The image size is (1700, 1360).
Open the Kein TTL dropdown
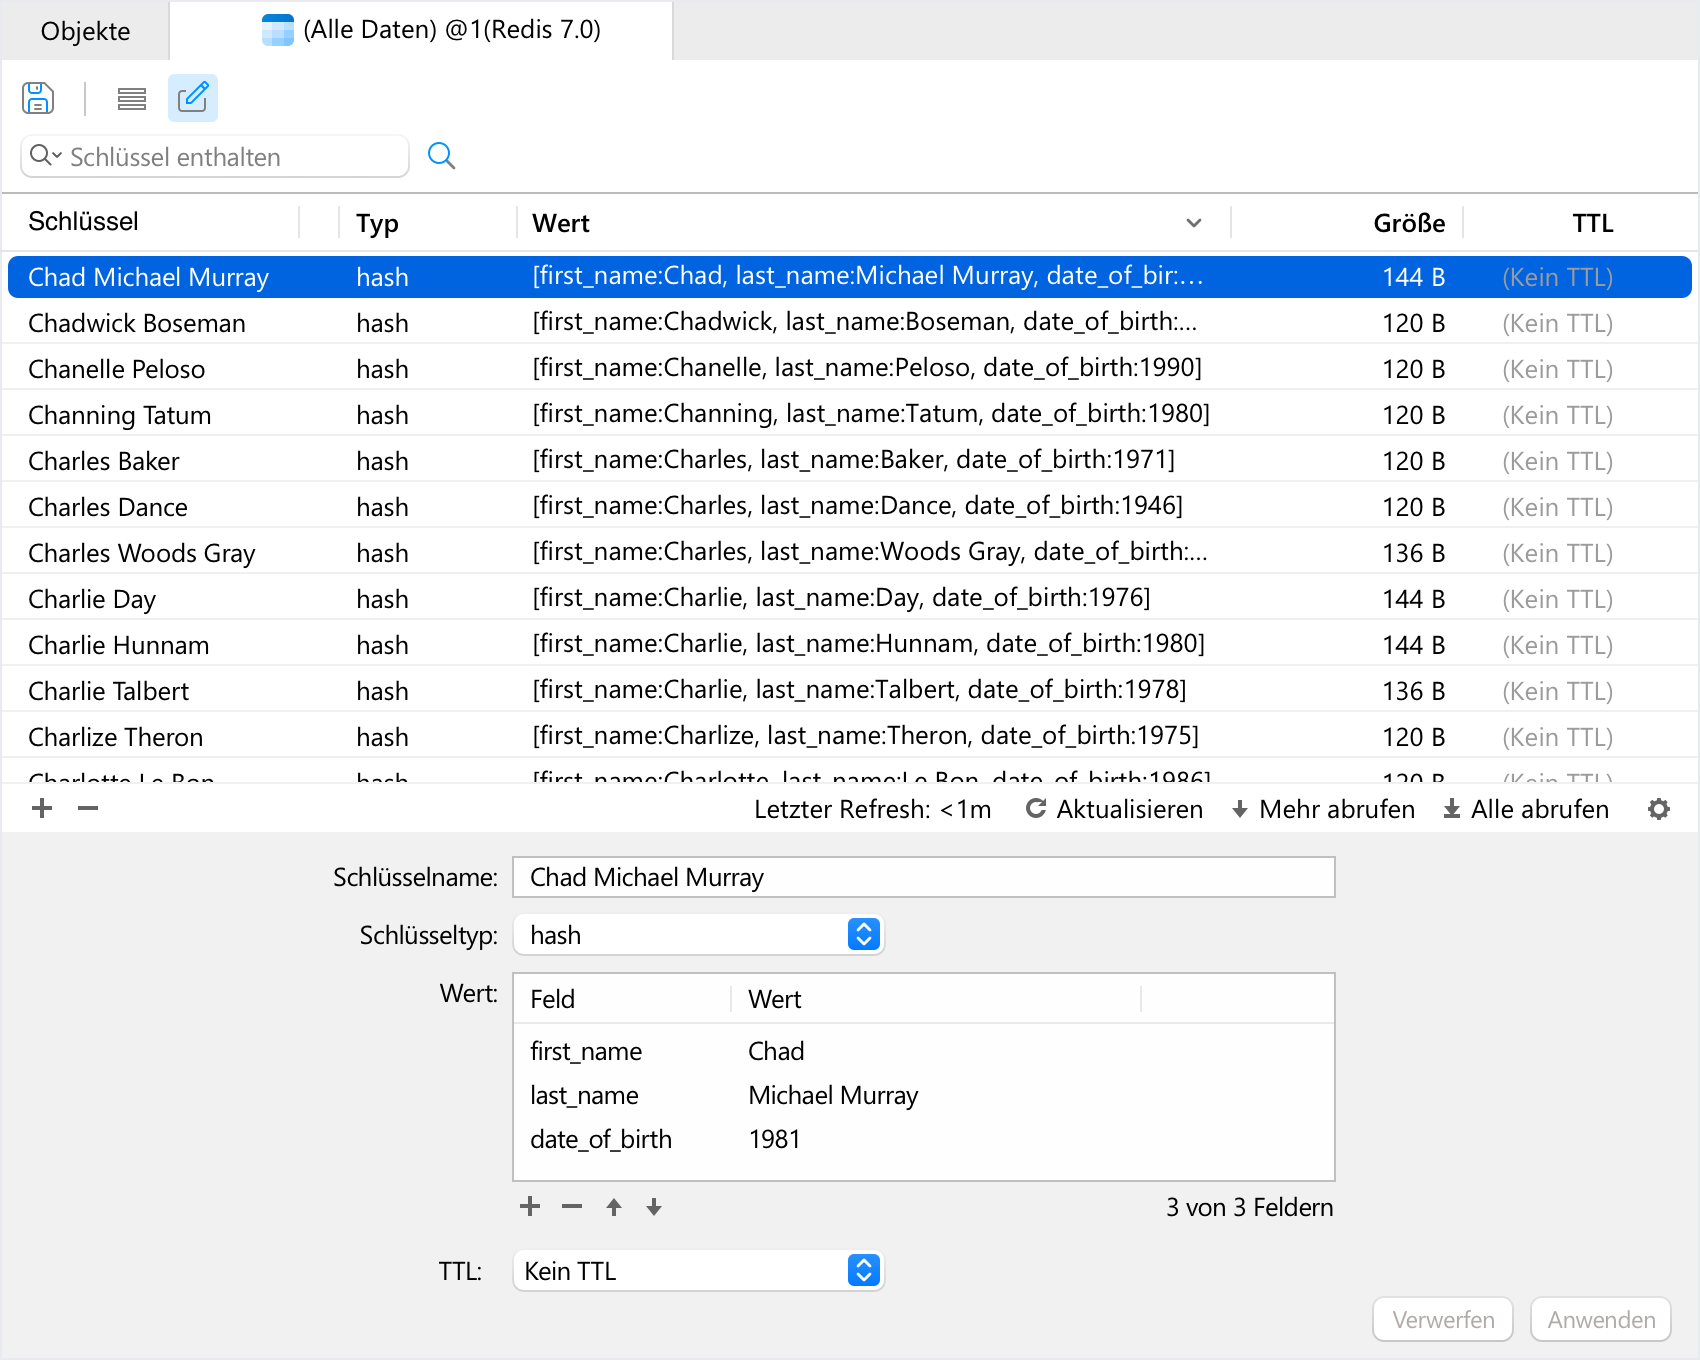coord(698,1271)
